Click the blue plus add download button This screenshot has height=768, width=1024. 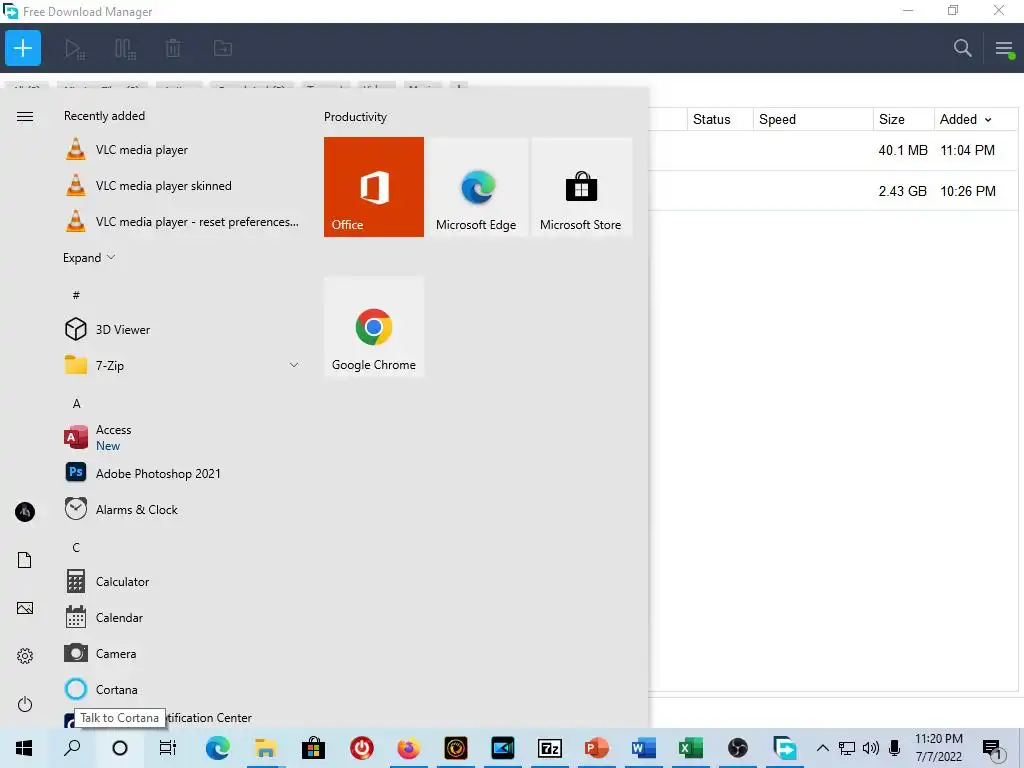[x=23, y=48]
